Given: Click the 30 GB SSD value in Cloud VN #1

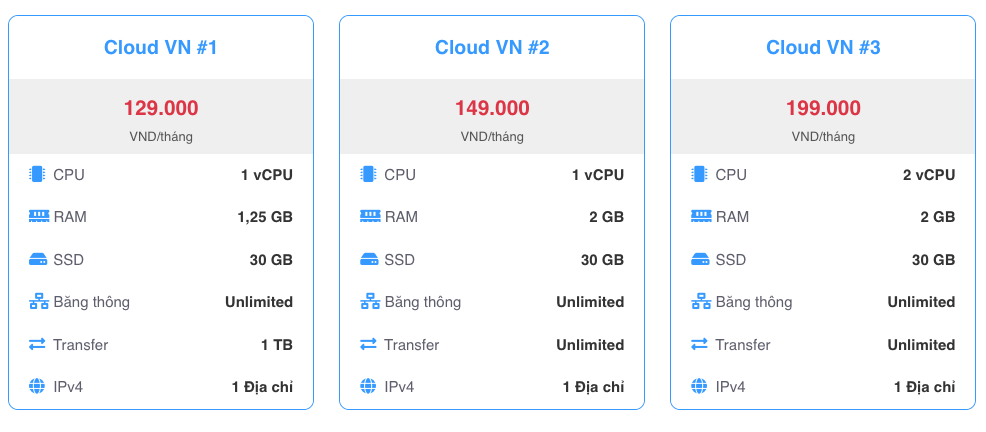Looking at the screenshot, I should pos(271,260).
